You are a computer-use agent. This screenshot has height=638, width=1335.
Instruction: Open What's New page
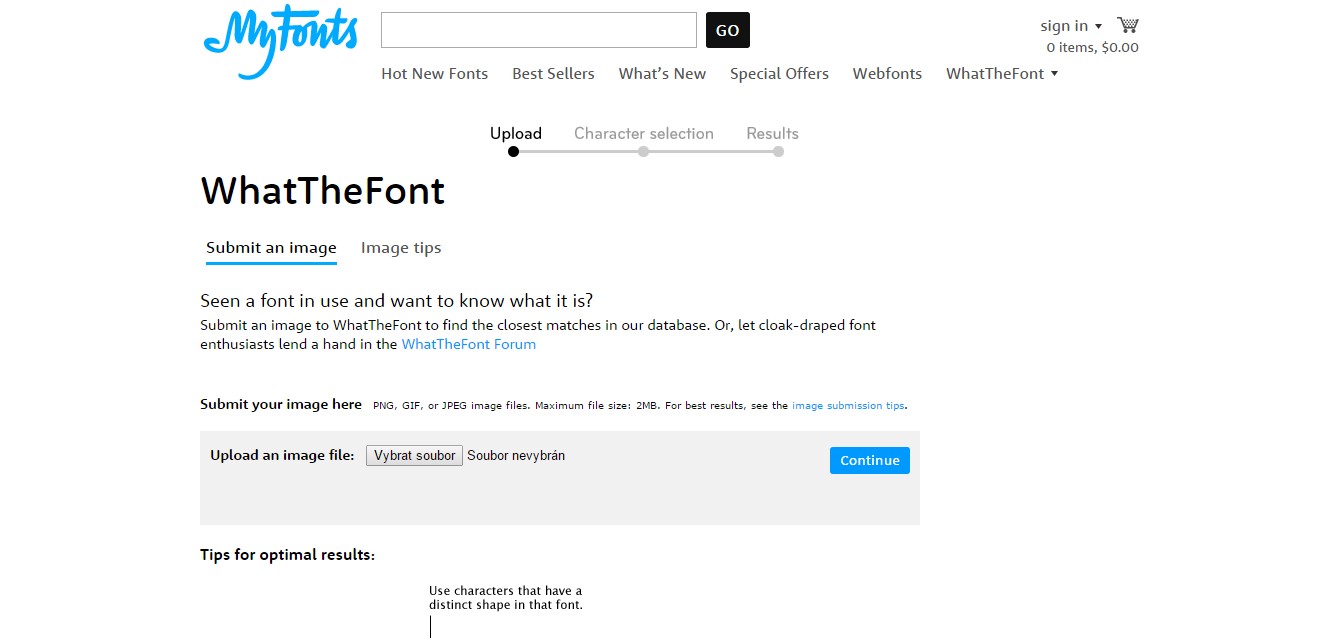(662, 74)
